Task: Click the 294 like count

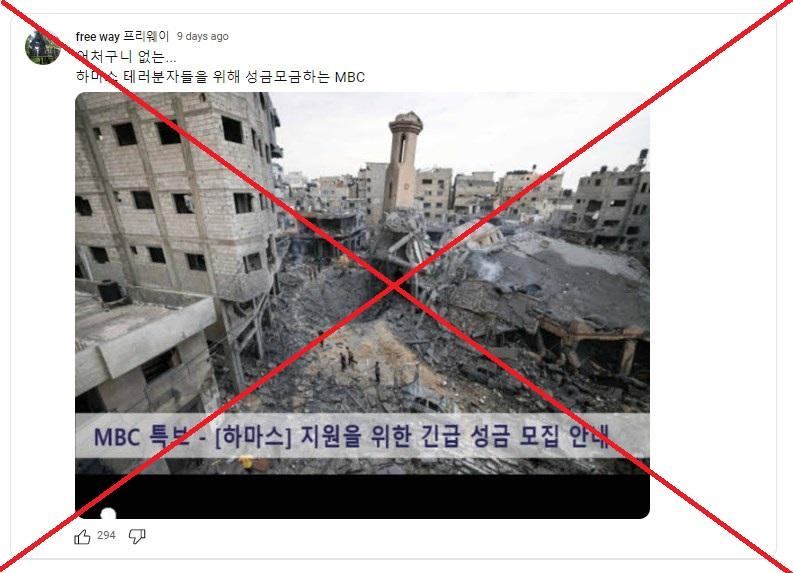Action: point(106,535)
